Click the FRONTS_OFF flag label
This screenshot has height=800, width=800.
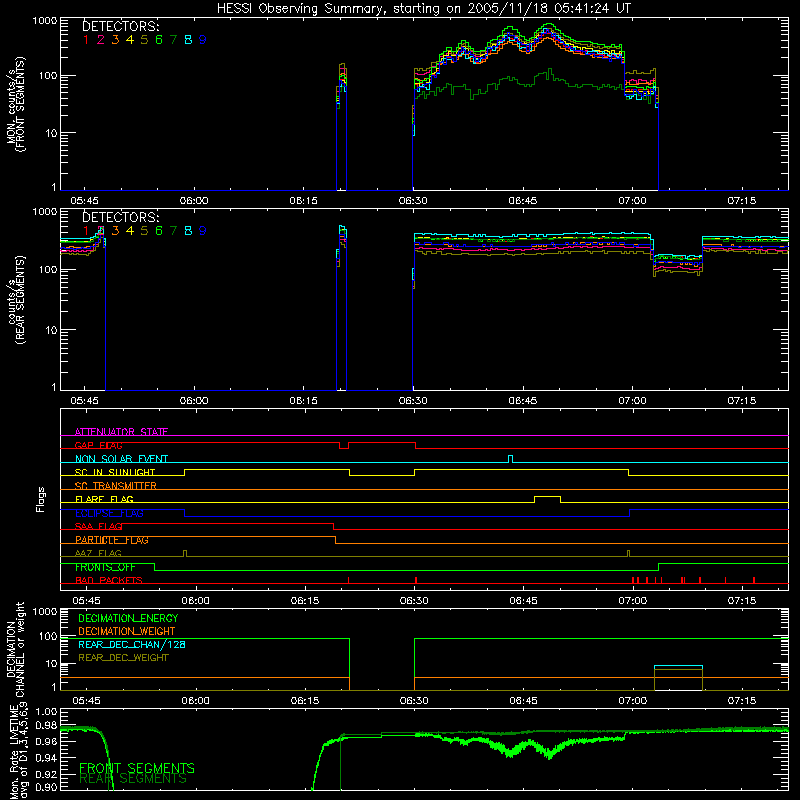105,567
